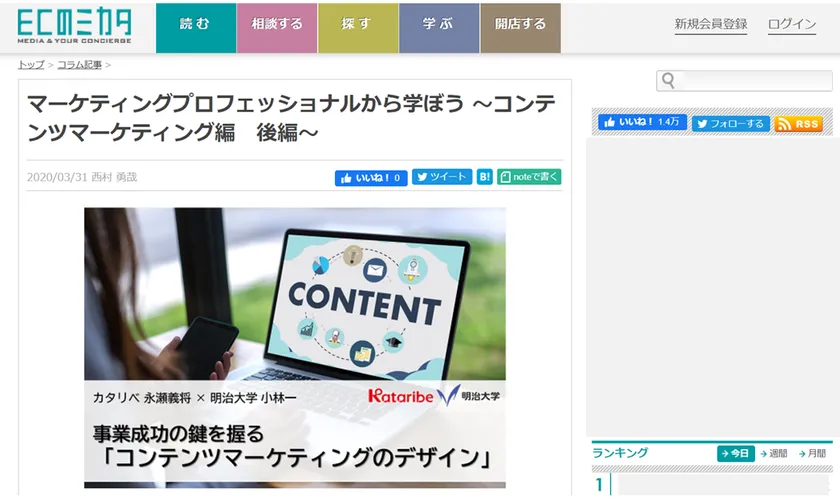Like the article with いいね! 0 button
This screenshot has width=840, height=501.
coord(371,178)
